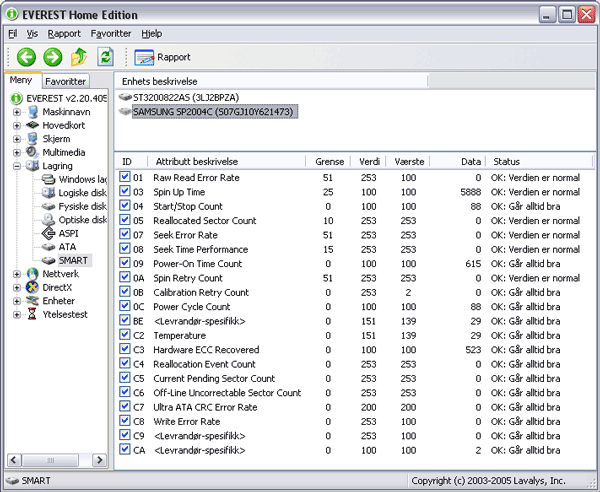Viewport: 600px width, 492px height.
Task: Expand the Hovedkort tree node
Action: pos(16,126)
